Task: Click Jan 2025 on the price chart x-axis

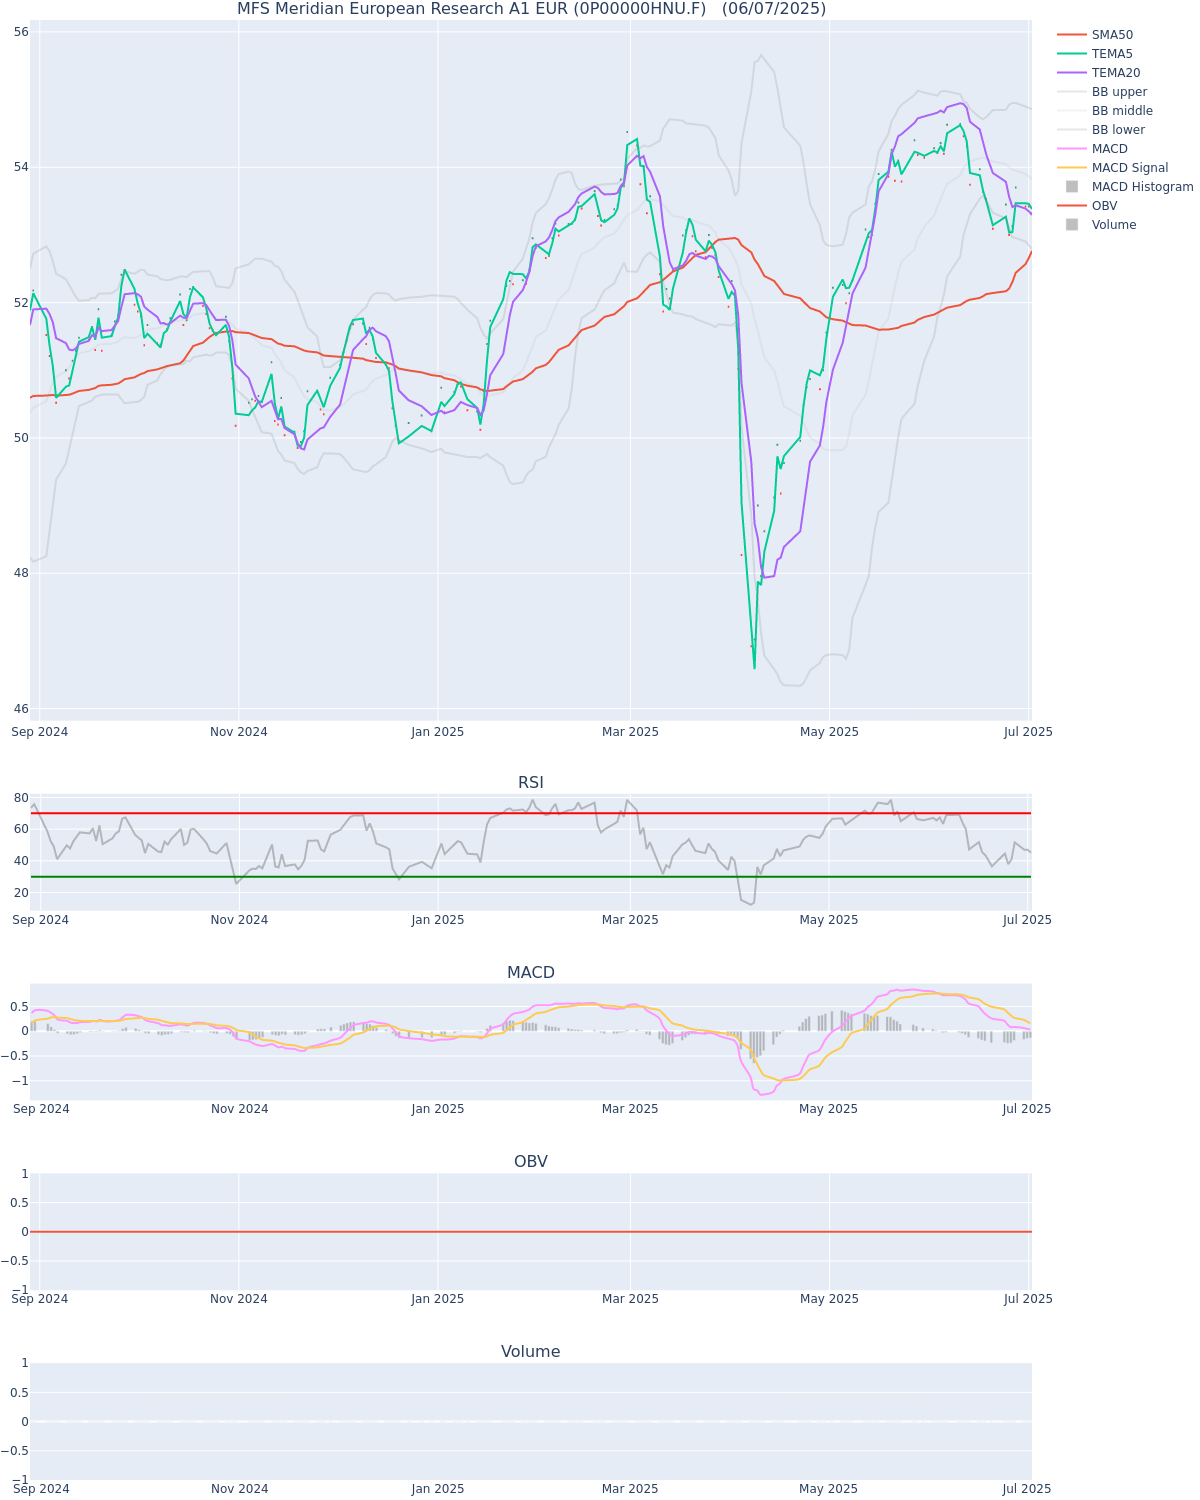Action: tap(438, 732)
